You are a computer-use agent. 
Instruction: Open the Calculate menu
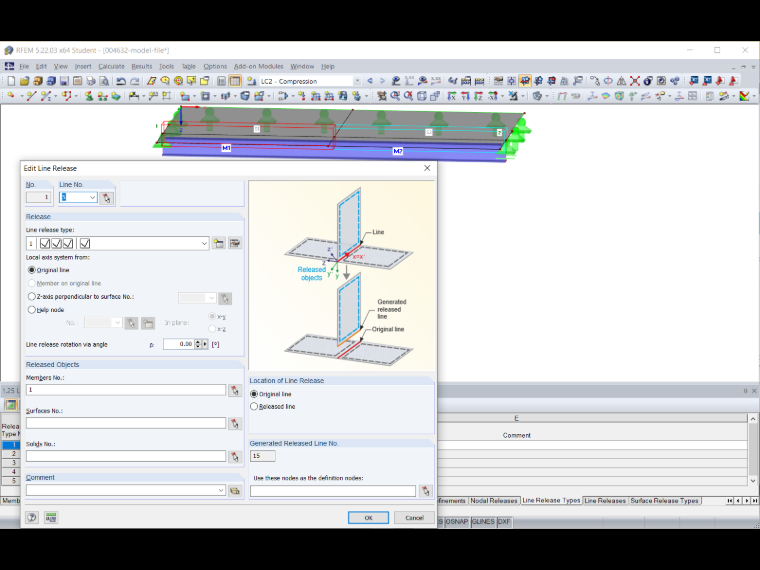click(x=111, y=66)
